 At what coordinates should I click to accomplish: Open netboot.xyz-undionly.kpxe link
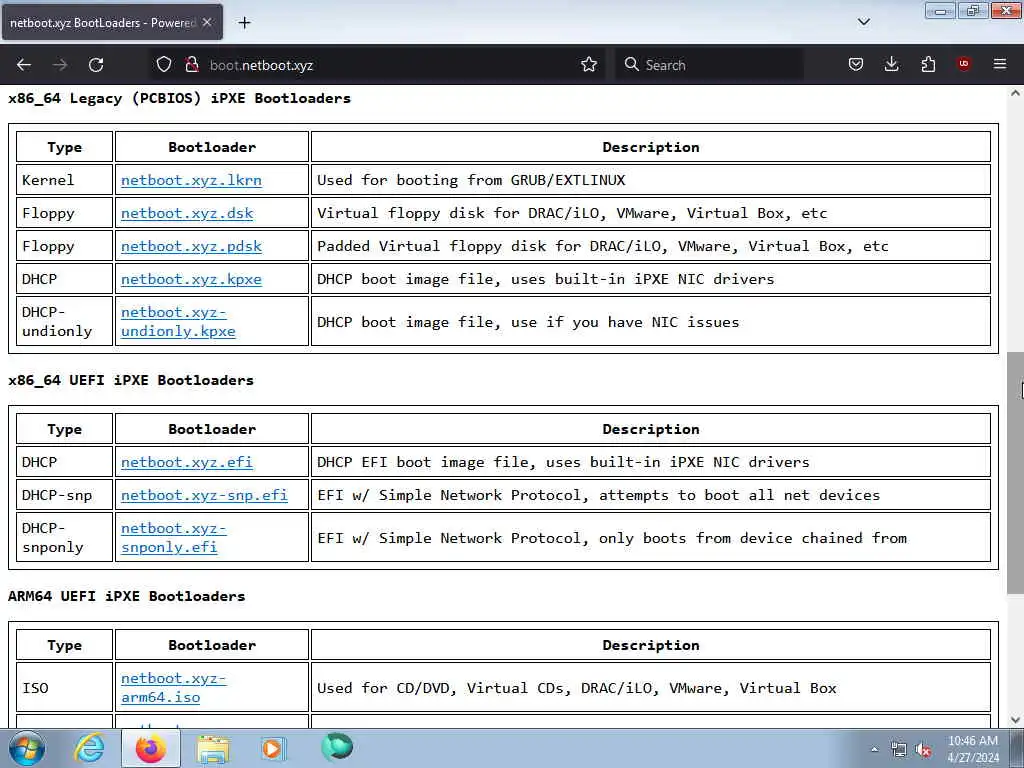[x=178, y=321]
